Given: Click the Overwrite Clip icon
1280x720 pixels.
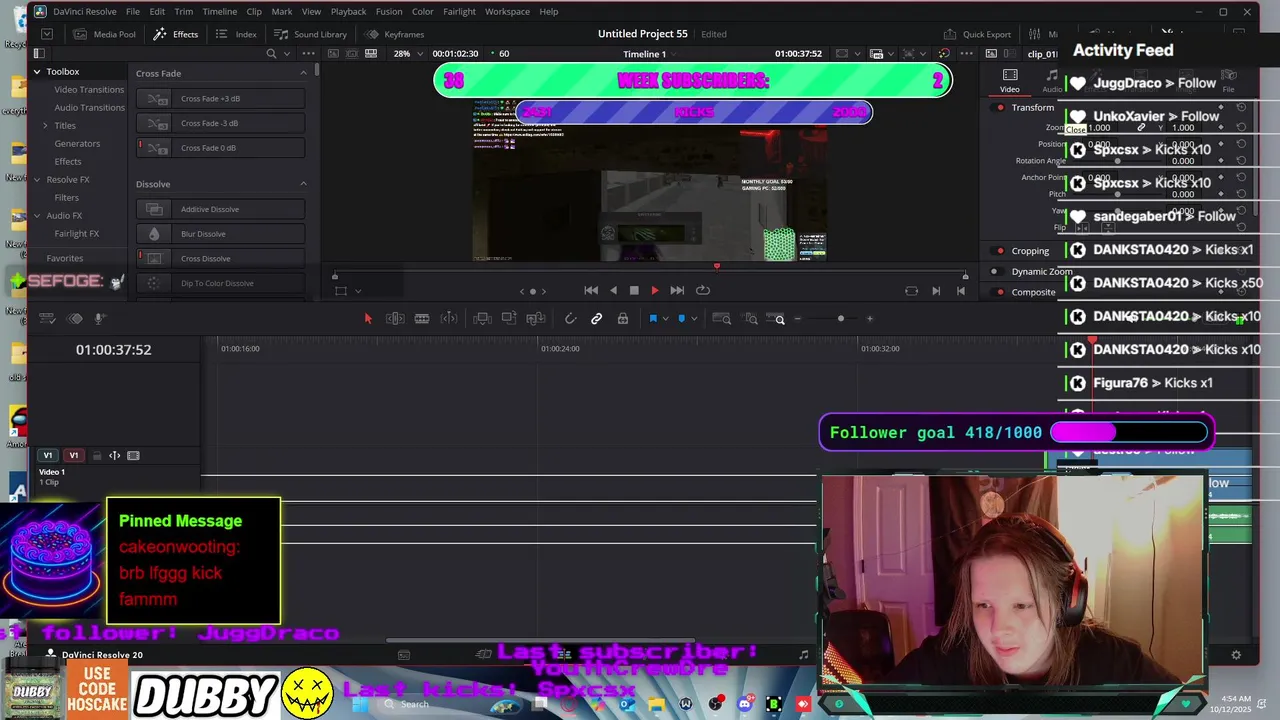Looking at the screenshot, I should (509, 319).
